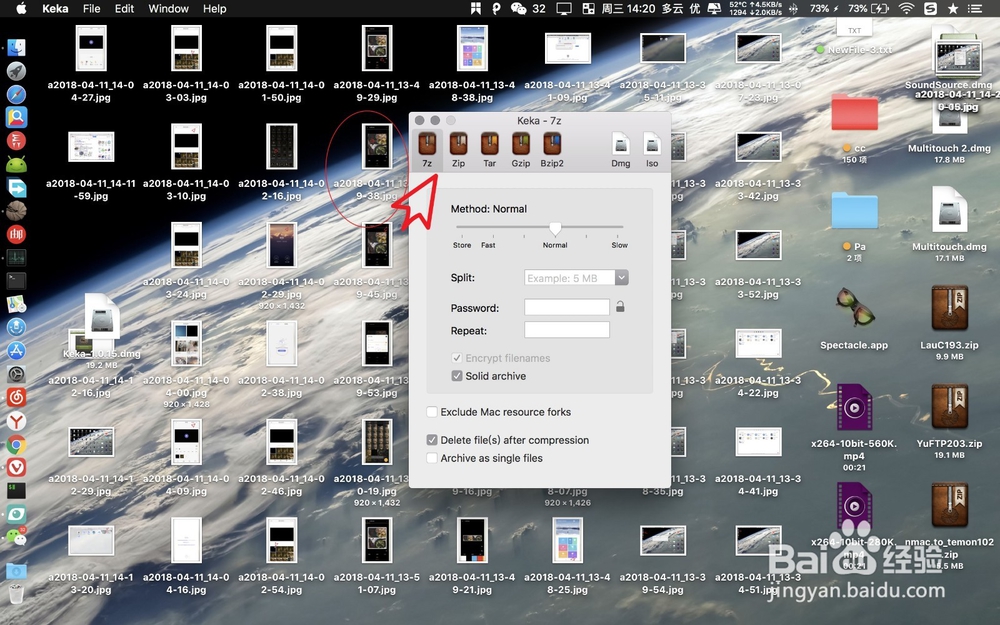Open the Keka application menu

(x=55, y=8)
